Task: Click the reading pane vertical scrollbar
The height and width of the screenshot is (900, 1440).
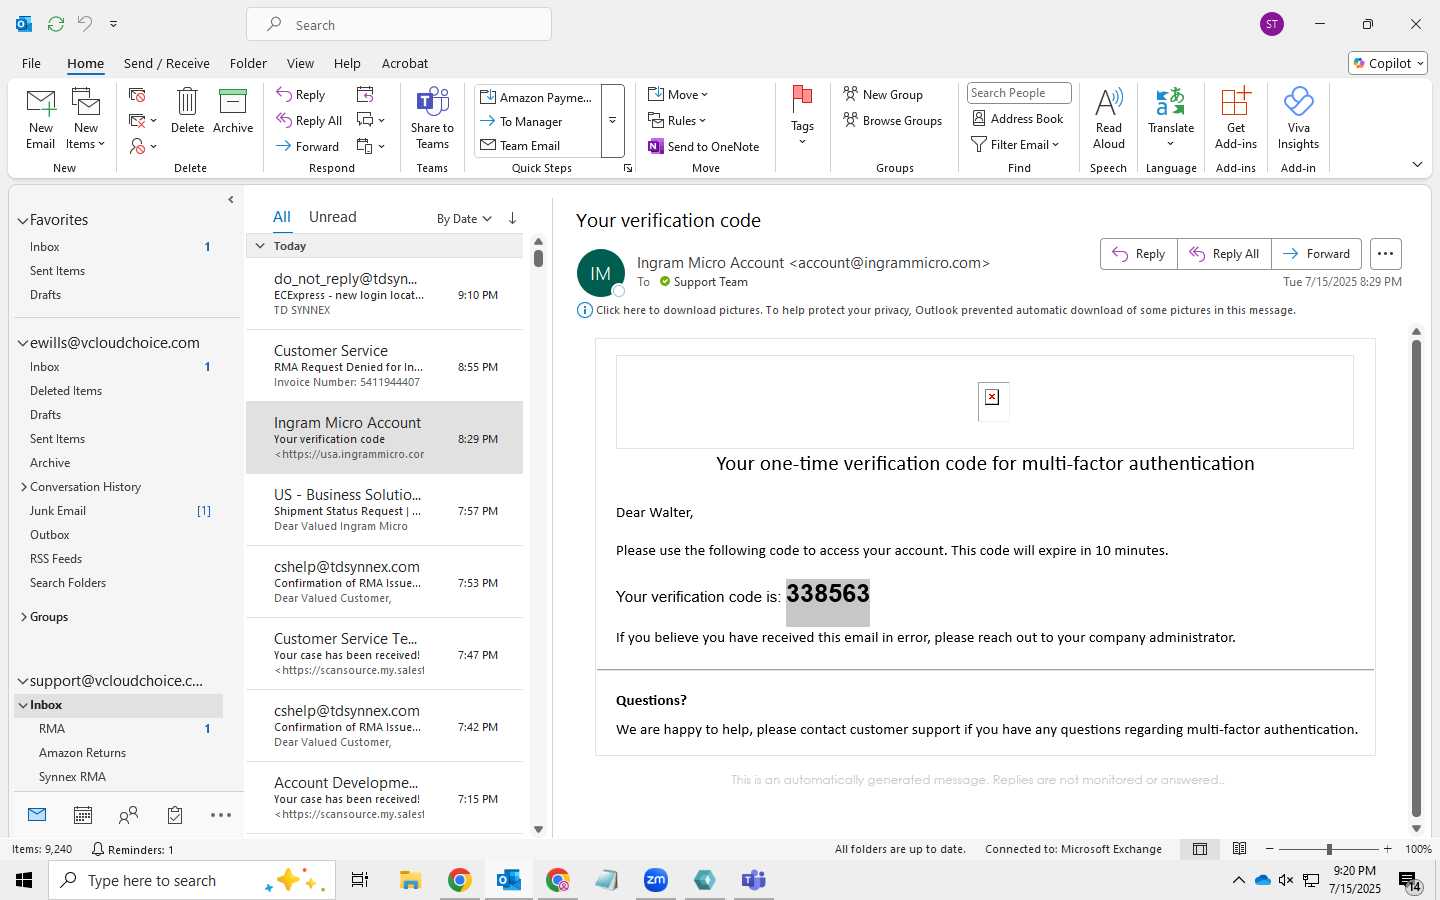Action: pyautogui.click(x=1416, y=579)
